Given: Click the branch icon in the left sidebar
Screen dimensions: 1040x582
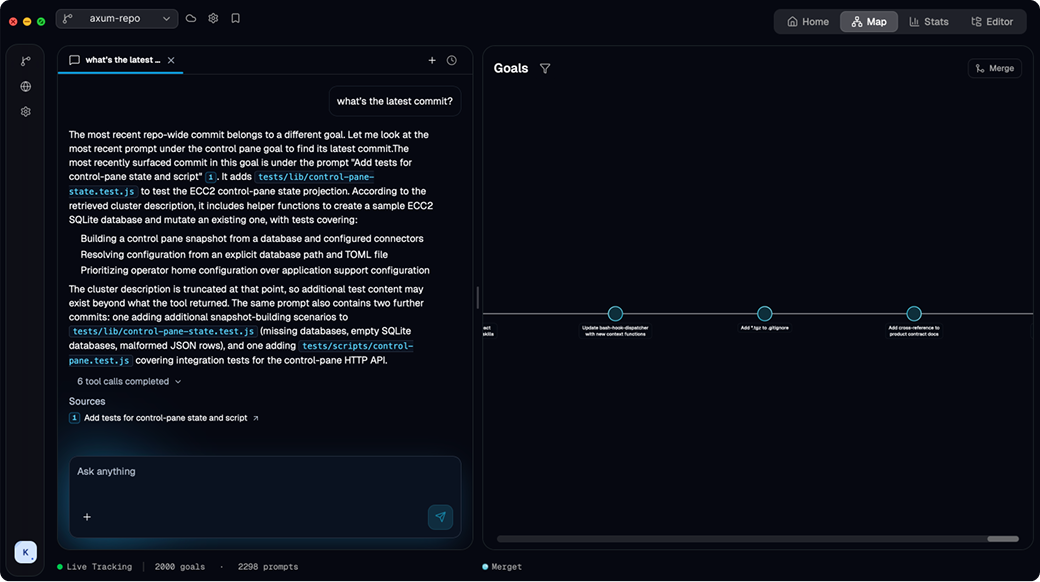Looking at the screenshot, I should click(26, 61).
